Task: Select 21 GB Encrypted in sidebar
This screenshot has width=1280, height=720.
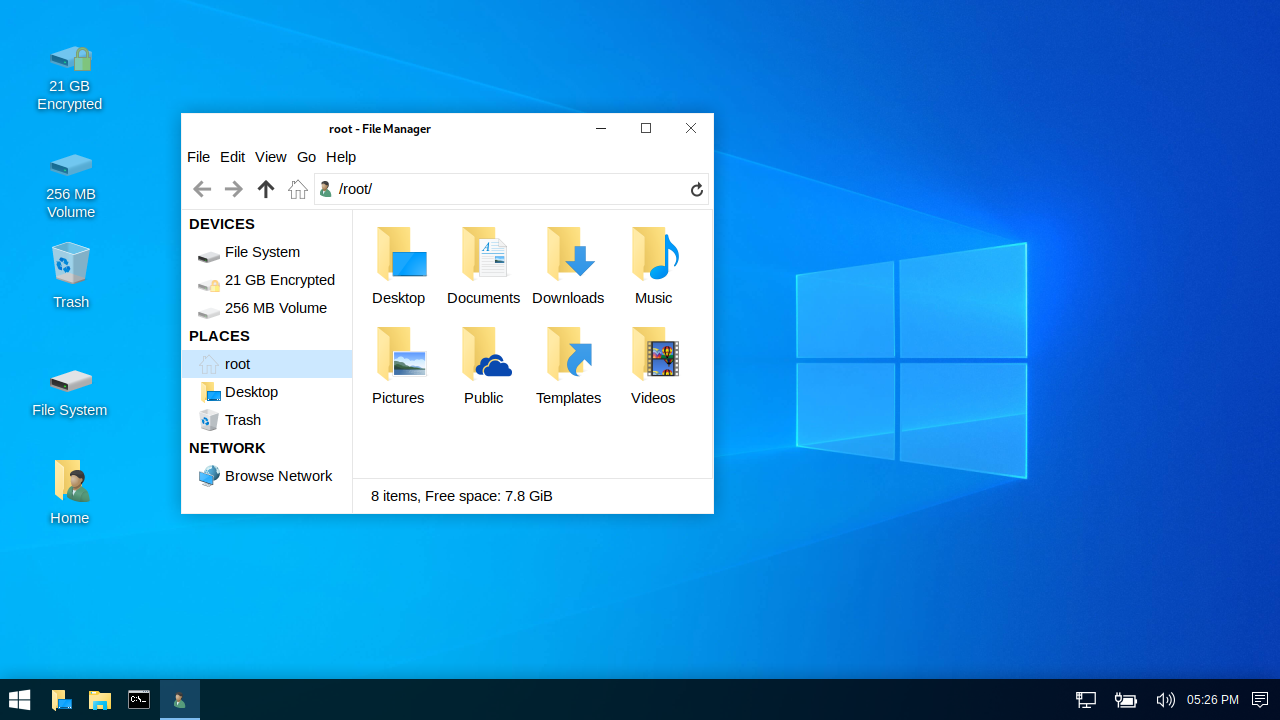Action: coord(266,280)
